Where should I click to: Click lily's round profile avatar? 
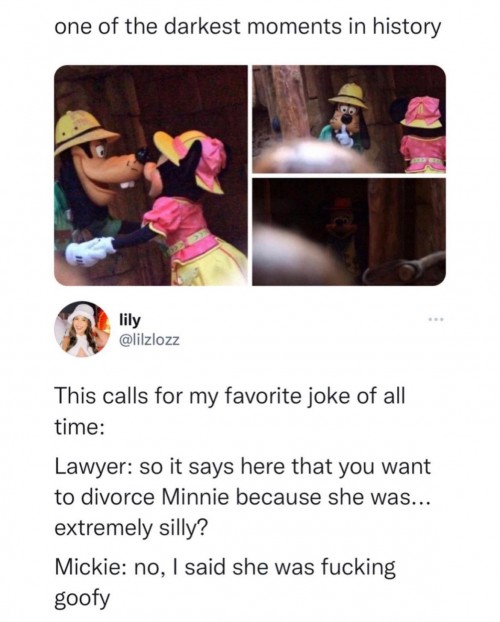[x=82, y=329]
